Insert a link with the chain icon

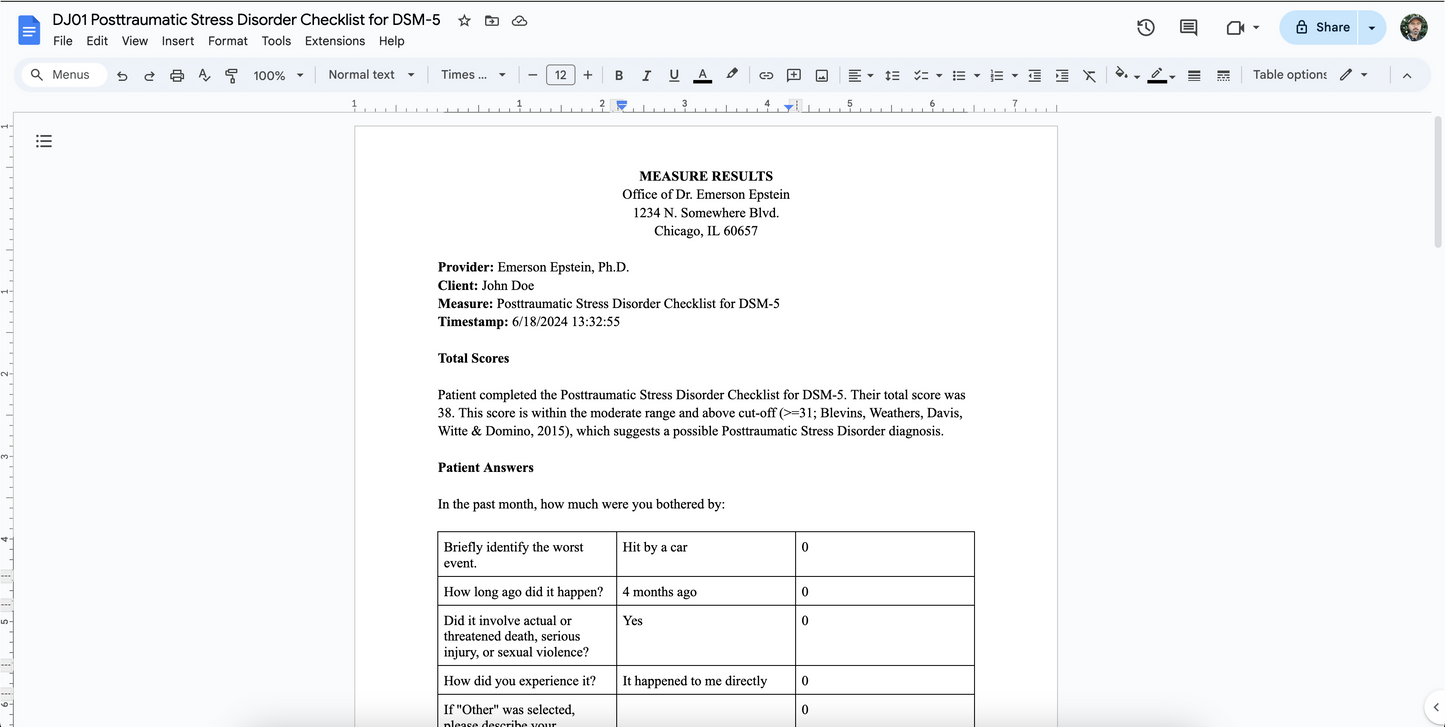point(766,75)
